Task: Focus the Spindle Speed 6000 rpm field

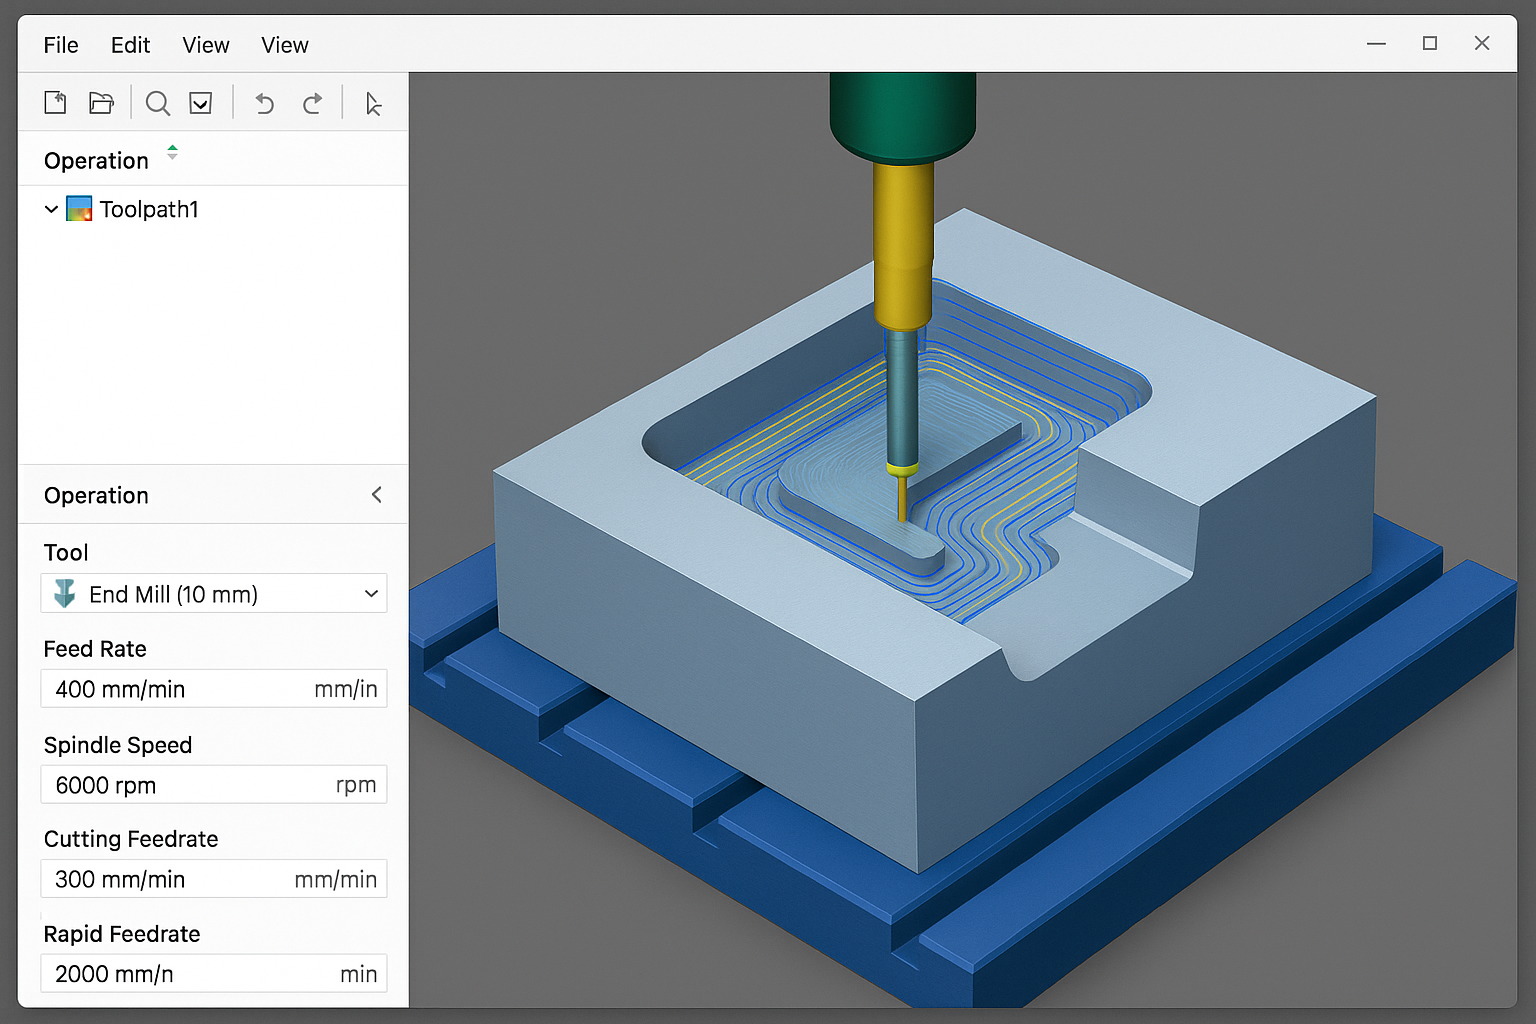Action: click(214, 785)
